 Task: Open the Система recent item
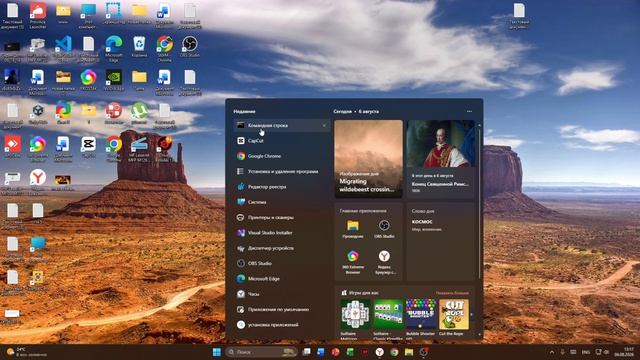point(282,202)
